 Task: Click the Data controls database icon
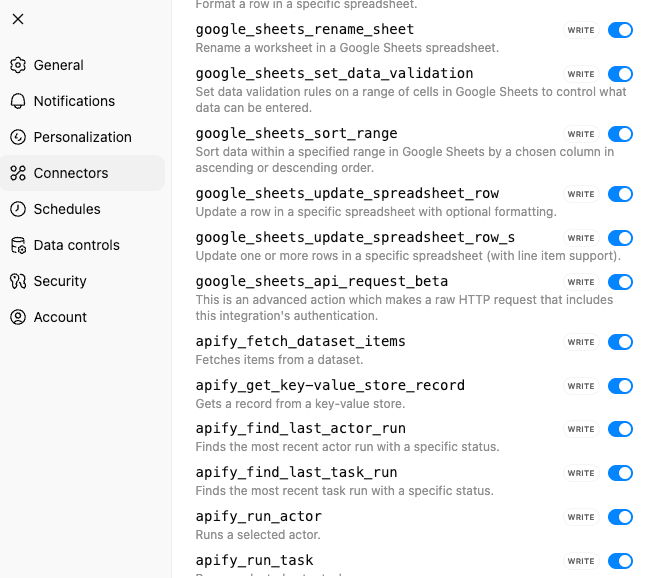coord(18,245)
